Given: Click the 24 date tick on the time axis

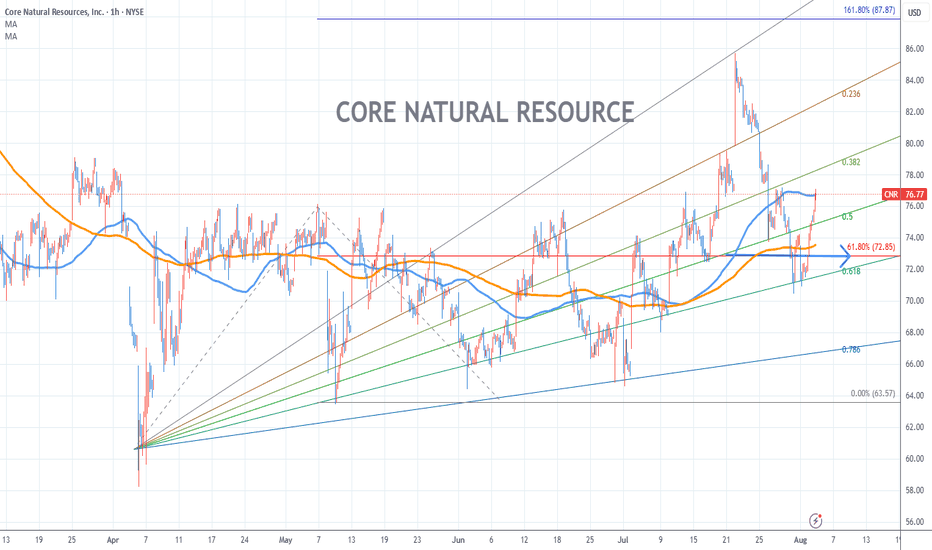Looking at the screenshot, I should tap(244, 540).
